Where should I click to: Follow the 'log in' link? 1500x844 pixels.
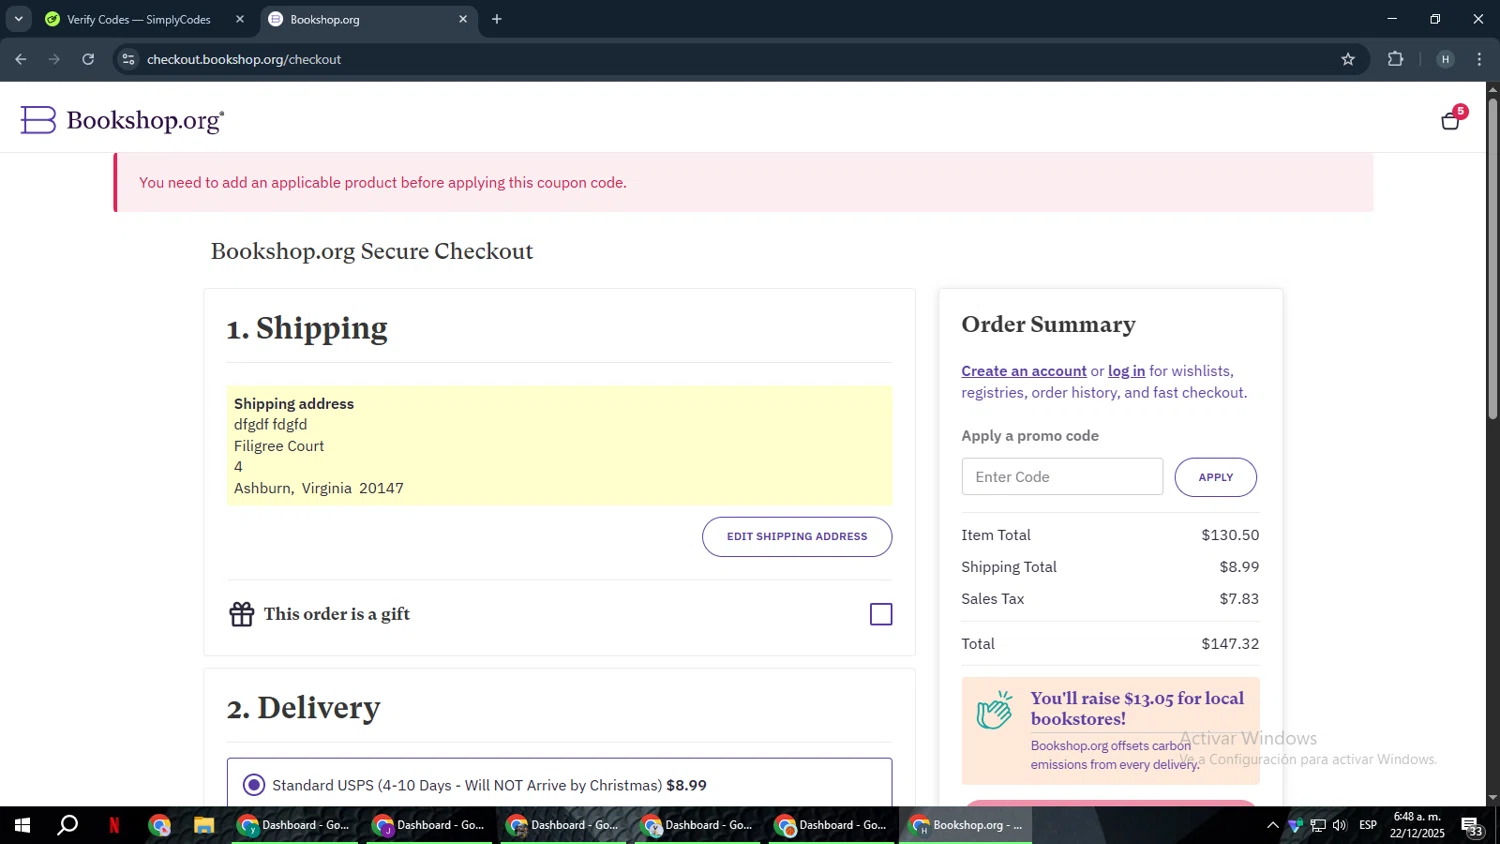point(1126,371)
